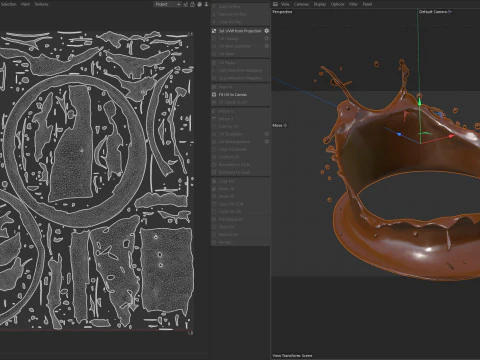
Task: Click the icon directly right of the Project dropdown
Action: [186, 4]
